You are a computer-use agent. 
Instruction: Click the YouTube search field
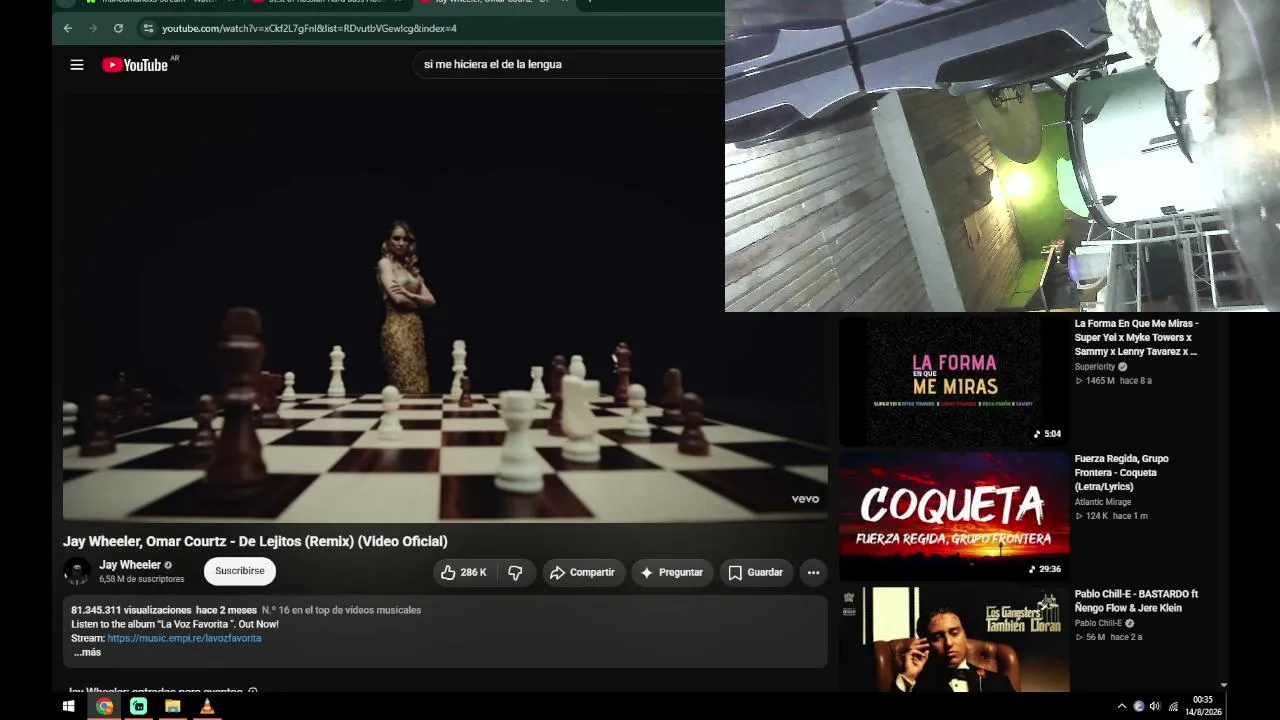point(570,64)
